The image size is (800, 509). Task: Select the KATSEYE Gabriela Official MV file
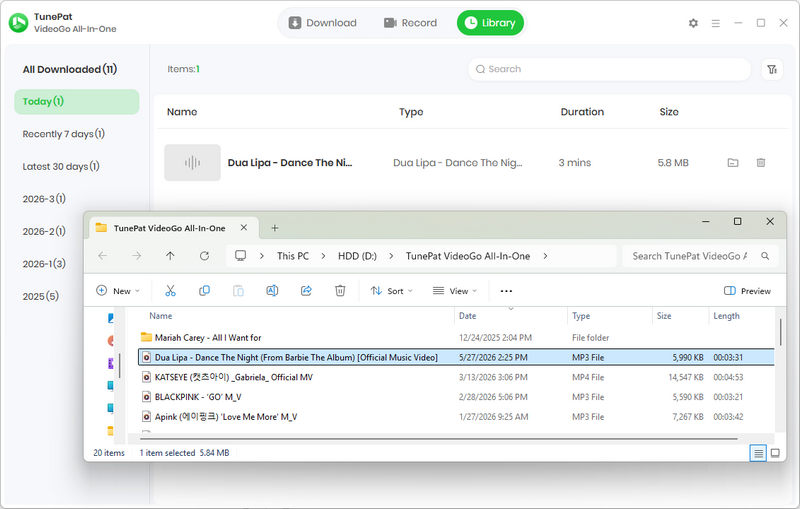pos(457,377)
